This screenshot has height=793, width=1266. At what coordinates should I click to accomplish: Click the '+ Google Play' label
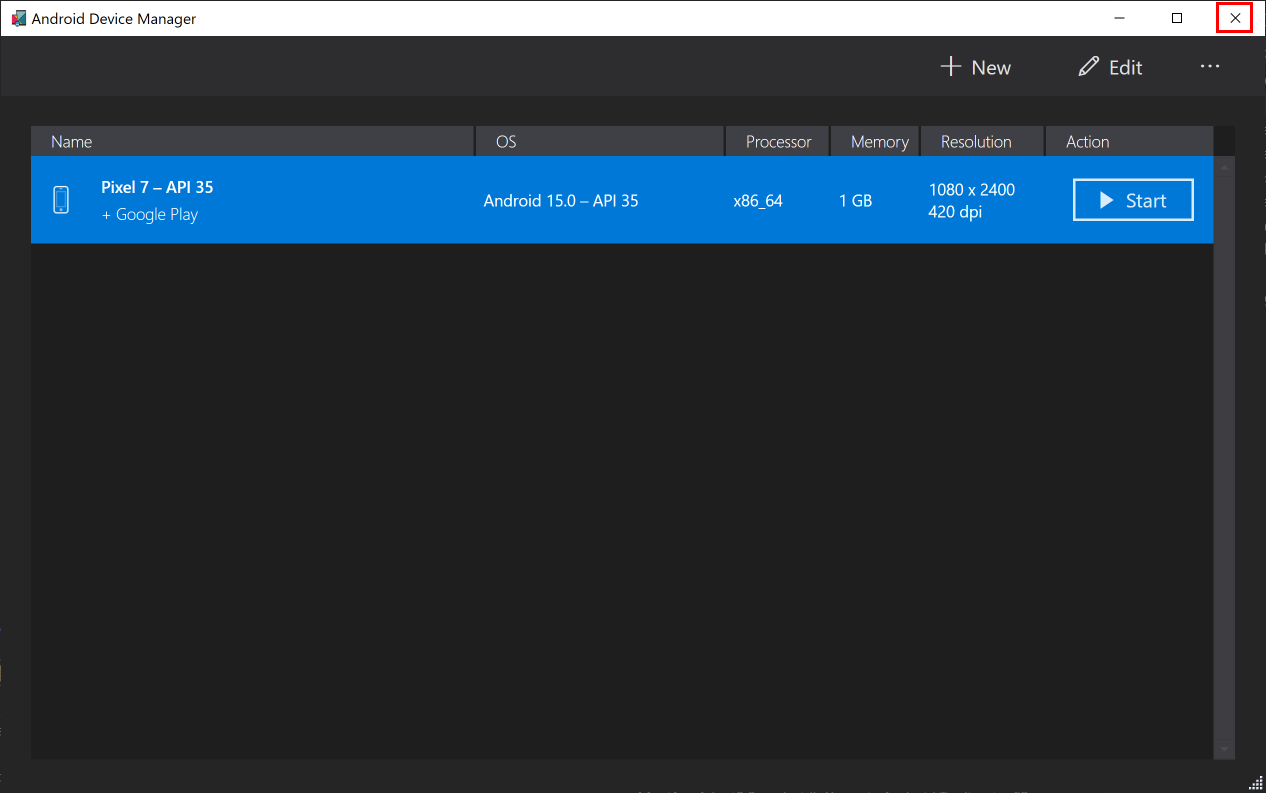click(x=150, y=214)
